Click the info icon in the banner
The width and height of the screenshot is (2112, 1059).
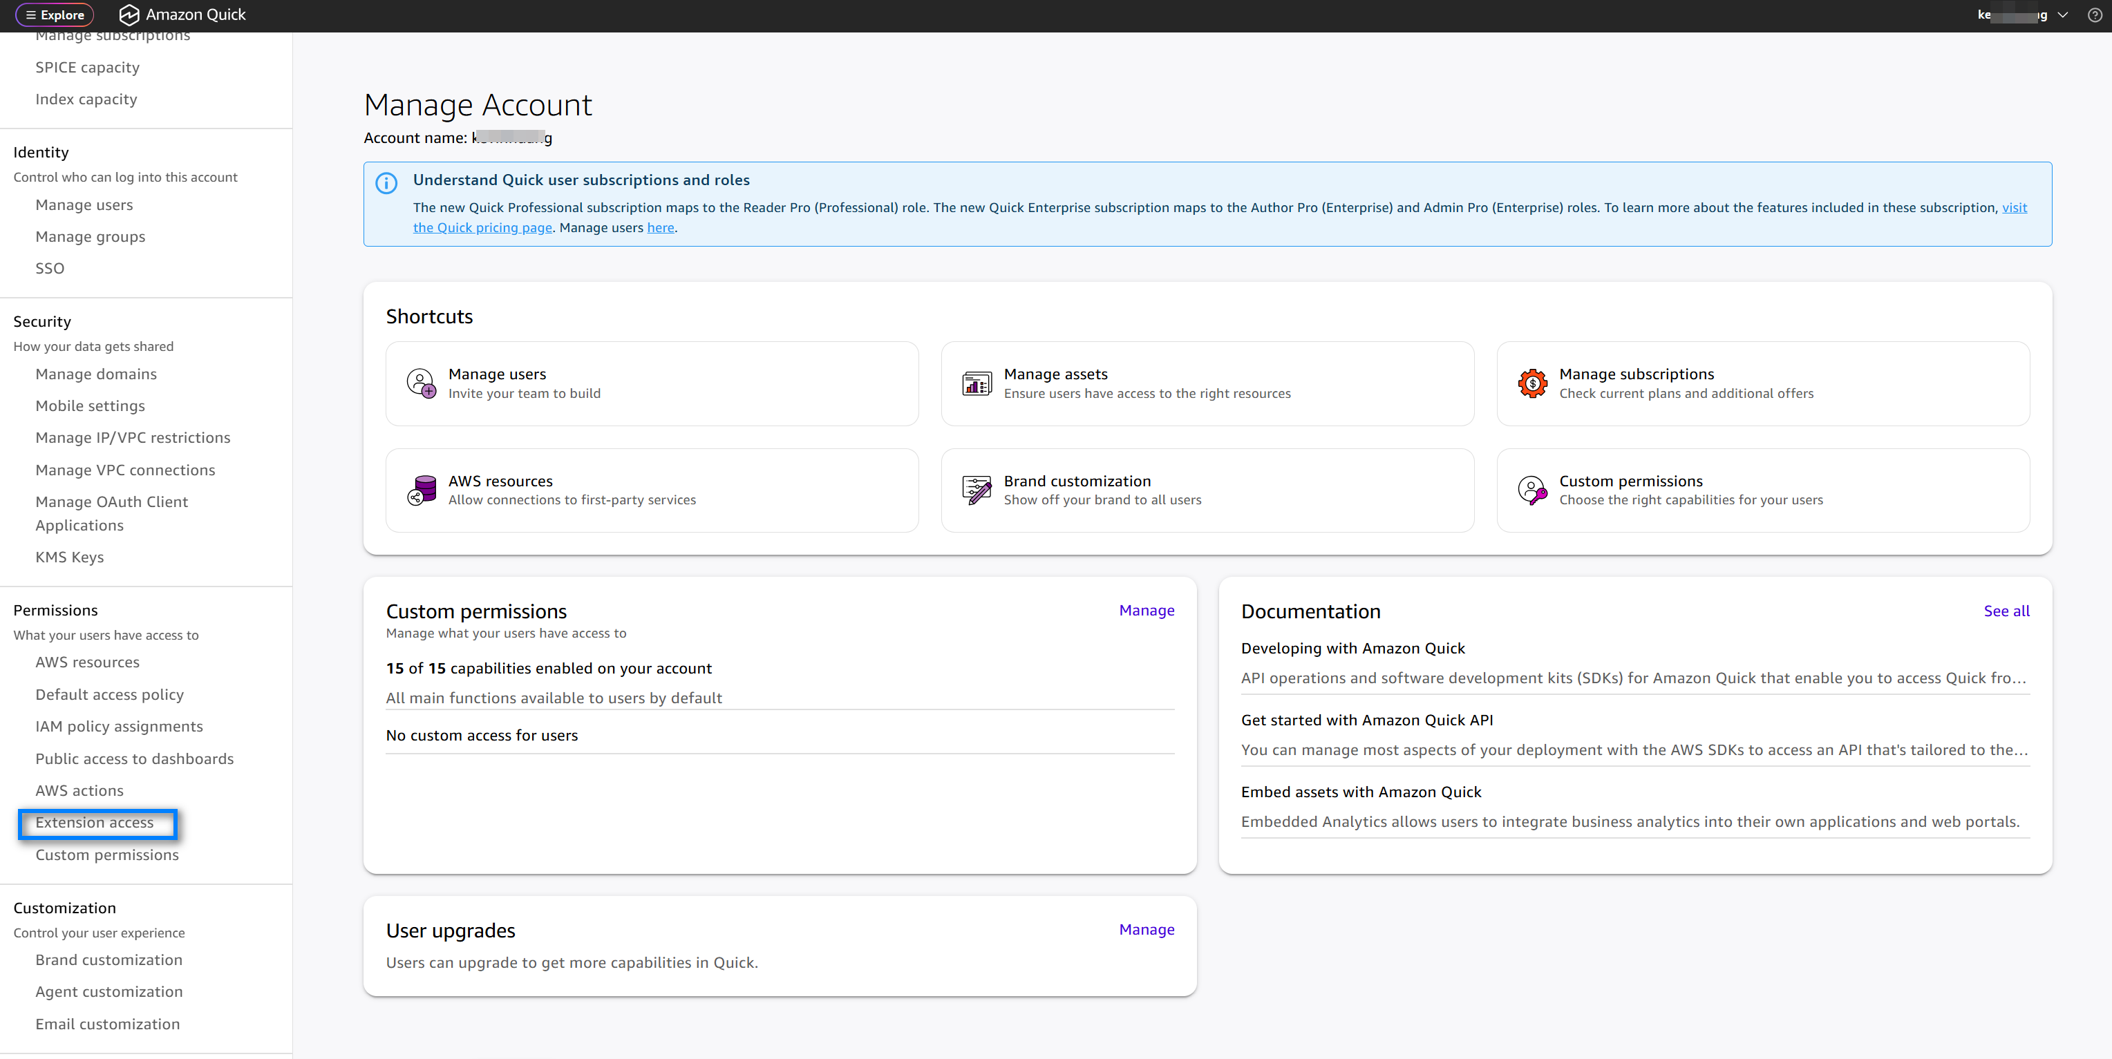pos(387,183)
